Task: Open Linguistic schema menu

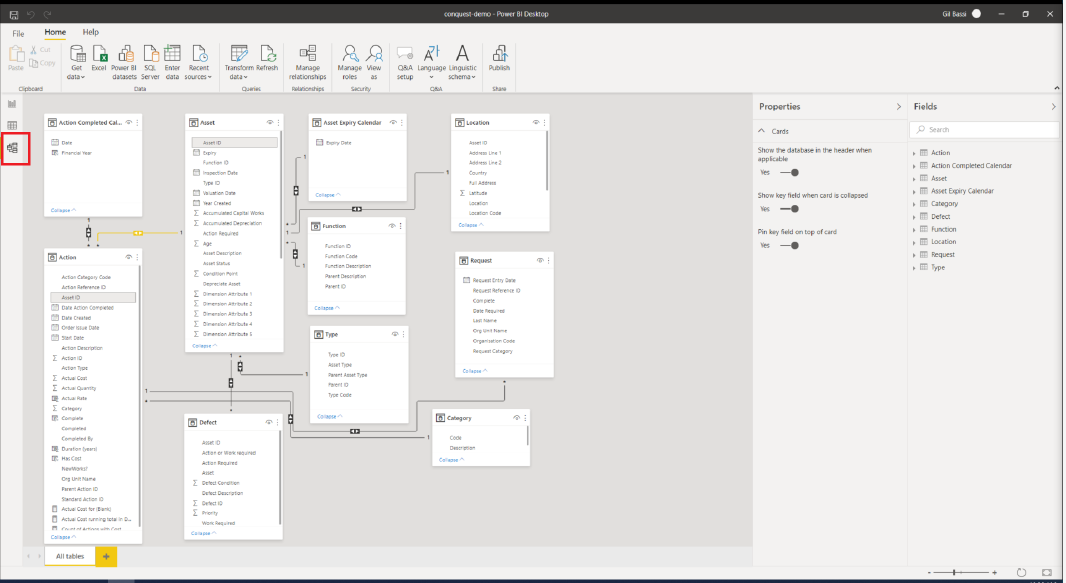Action: (462, 63)
